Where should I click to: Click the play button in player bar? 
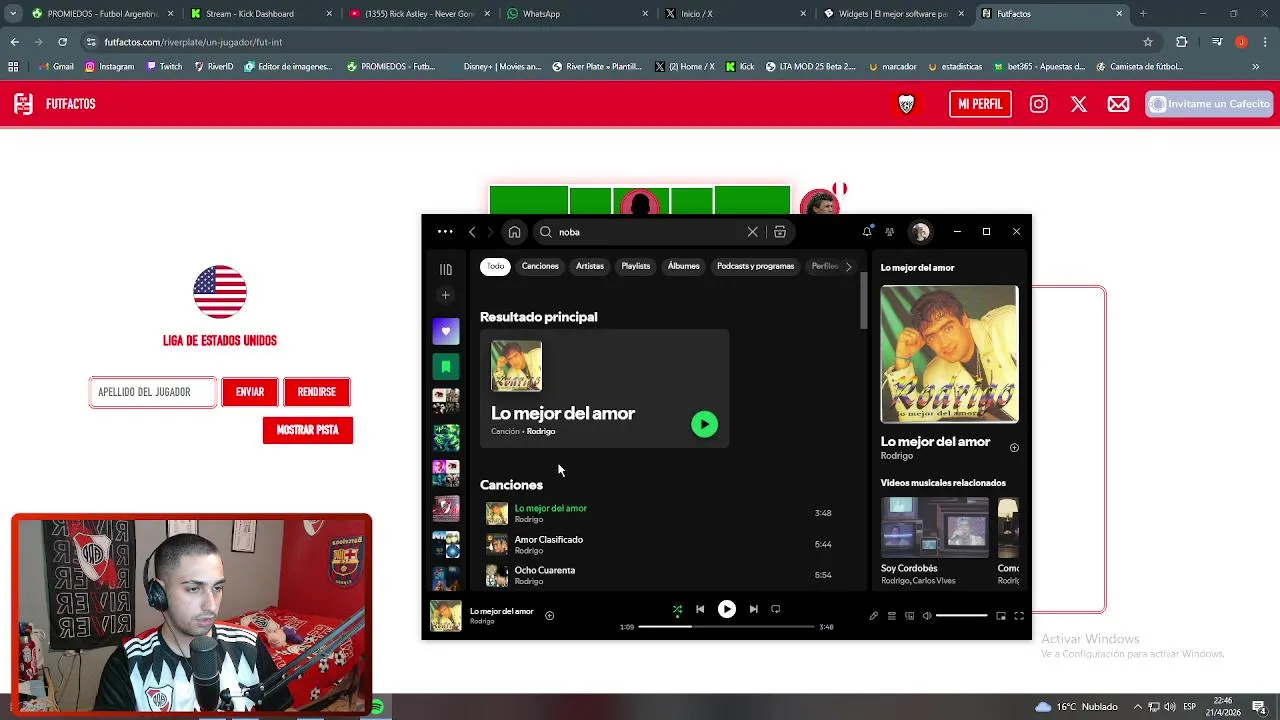727,609
